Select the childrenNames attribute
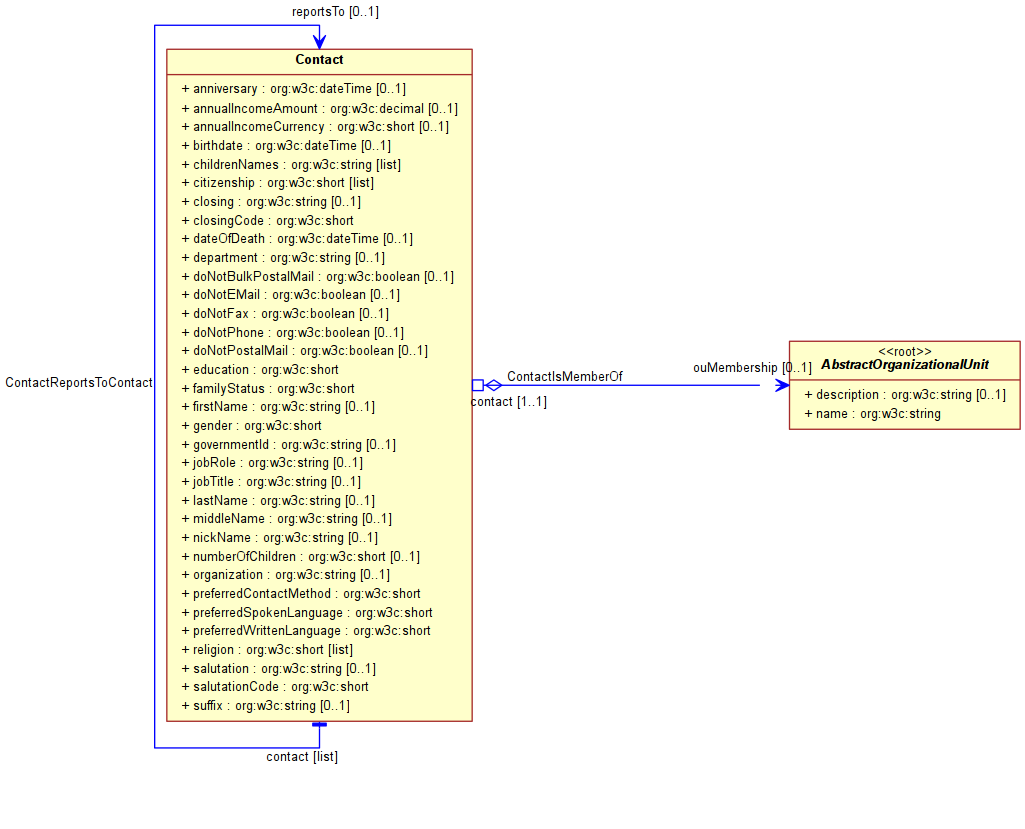1025x829 pixels. coord(292,165)
